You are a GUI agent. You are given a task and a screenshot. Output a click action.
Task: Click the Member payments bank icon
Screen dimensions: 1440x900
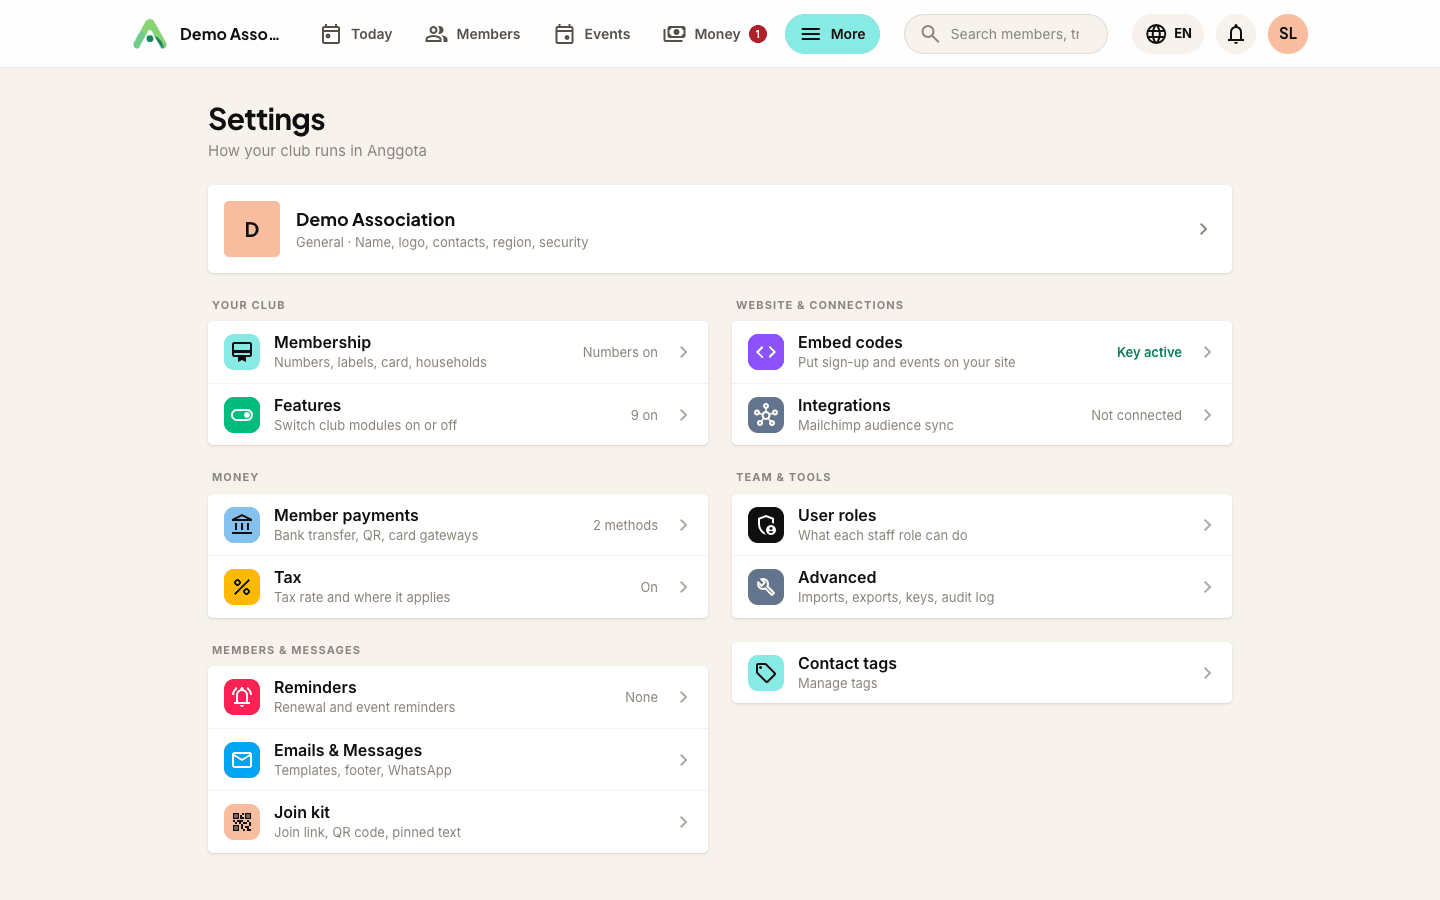[x=242, y=525]
